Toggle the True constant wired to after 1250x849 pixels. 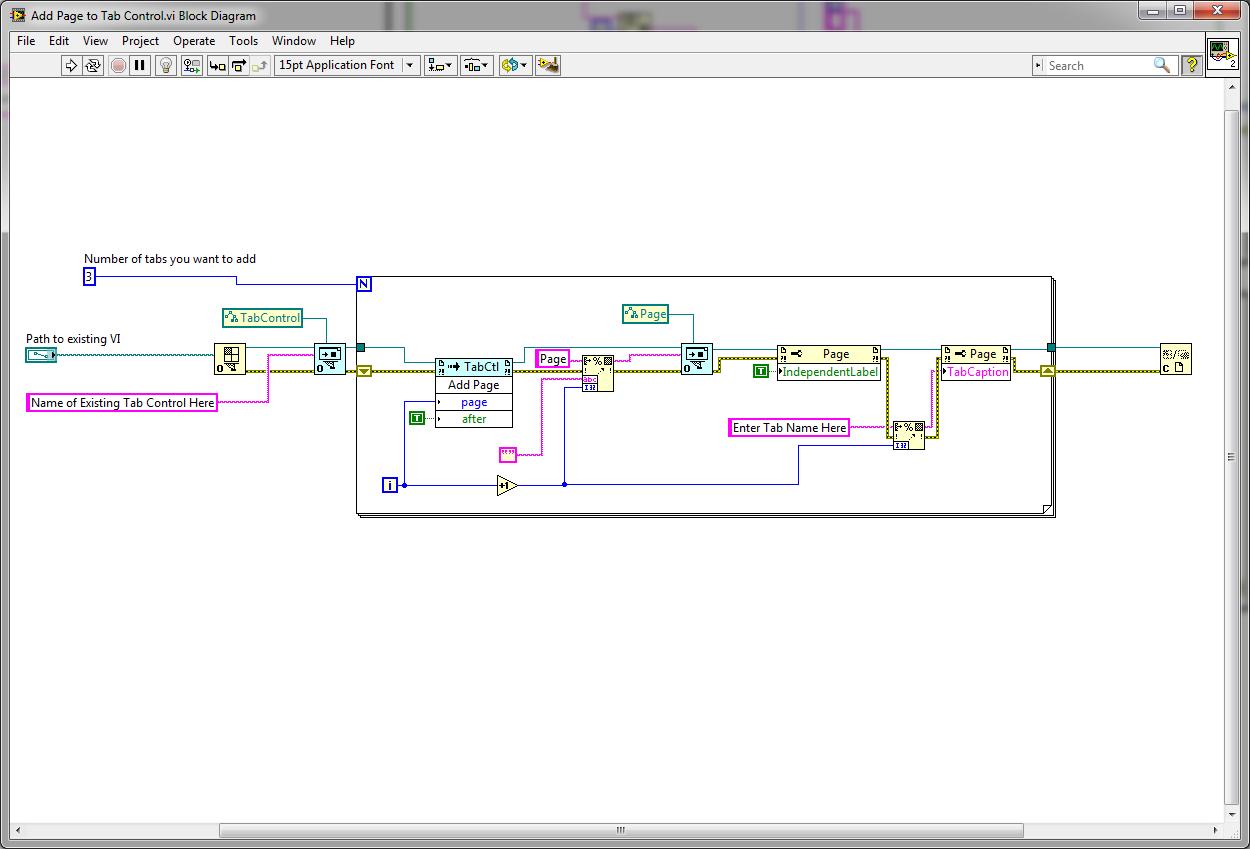click(x=417, y=418)
